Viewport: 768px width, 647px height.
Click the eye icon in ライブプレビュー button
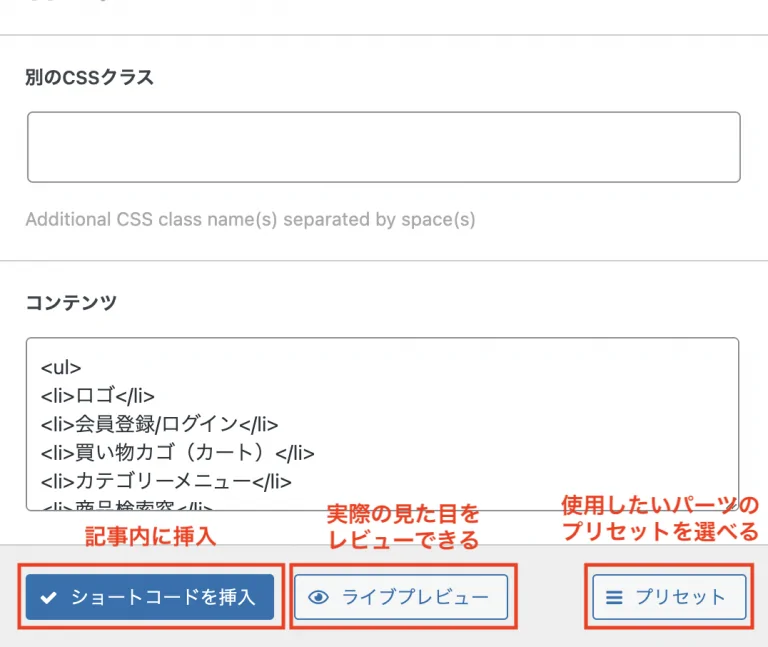tap(318, 597)
